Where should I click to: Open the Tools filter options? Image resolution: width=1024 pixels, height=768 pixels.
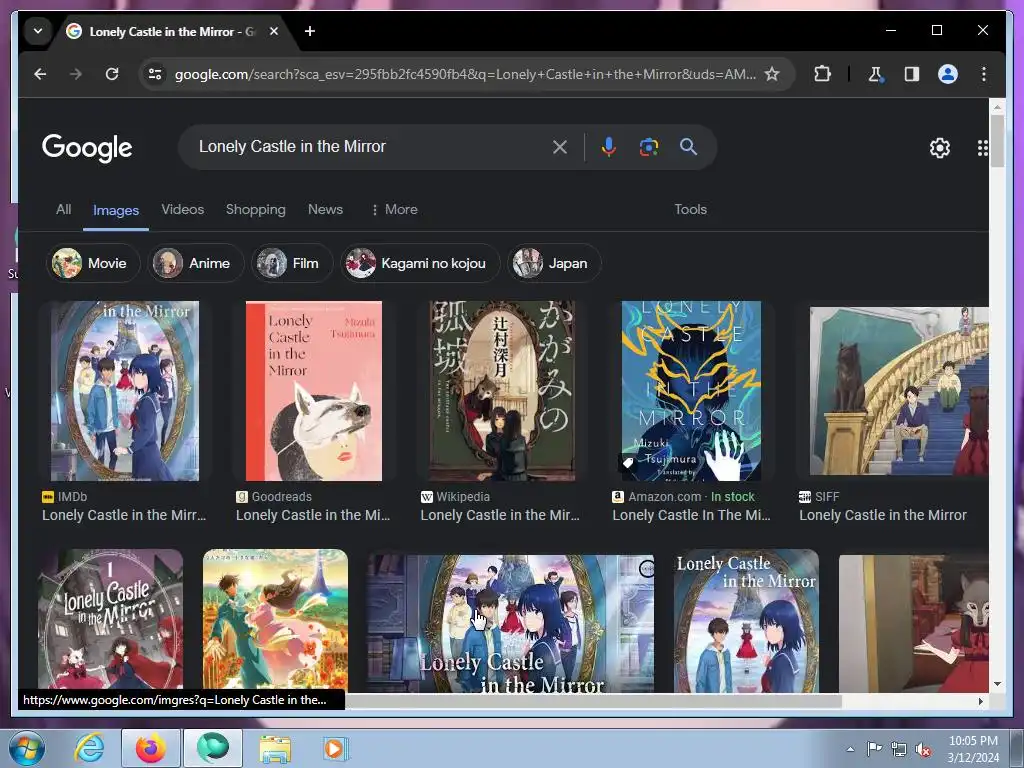click(690, 210)
